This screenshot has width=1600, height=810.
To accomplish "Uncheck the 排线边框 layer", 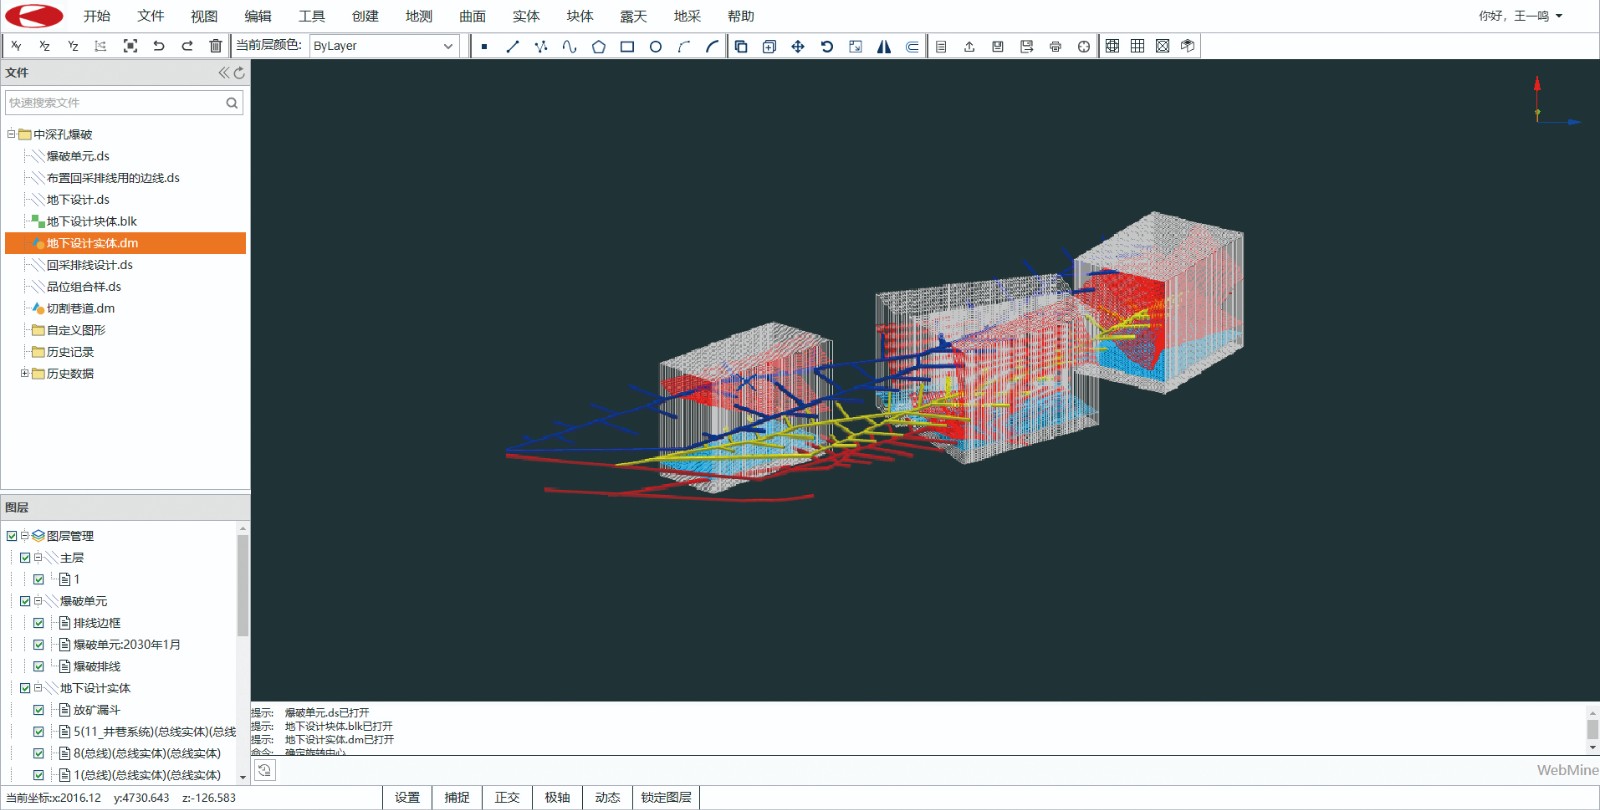I will (x=39, y=623).
